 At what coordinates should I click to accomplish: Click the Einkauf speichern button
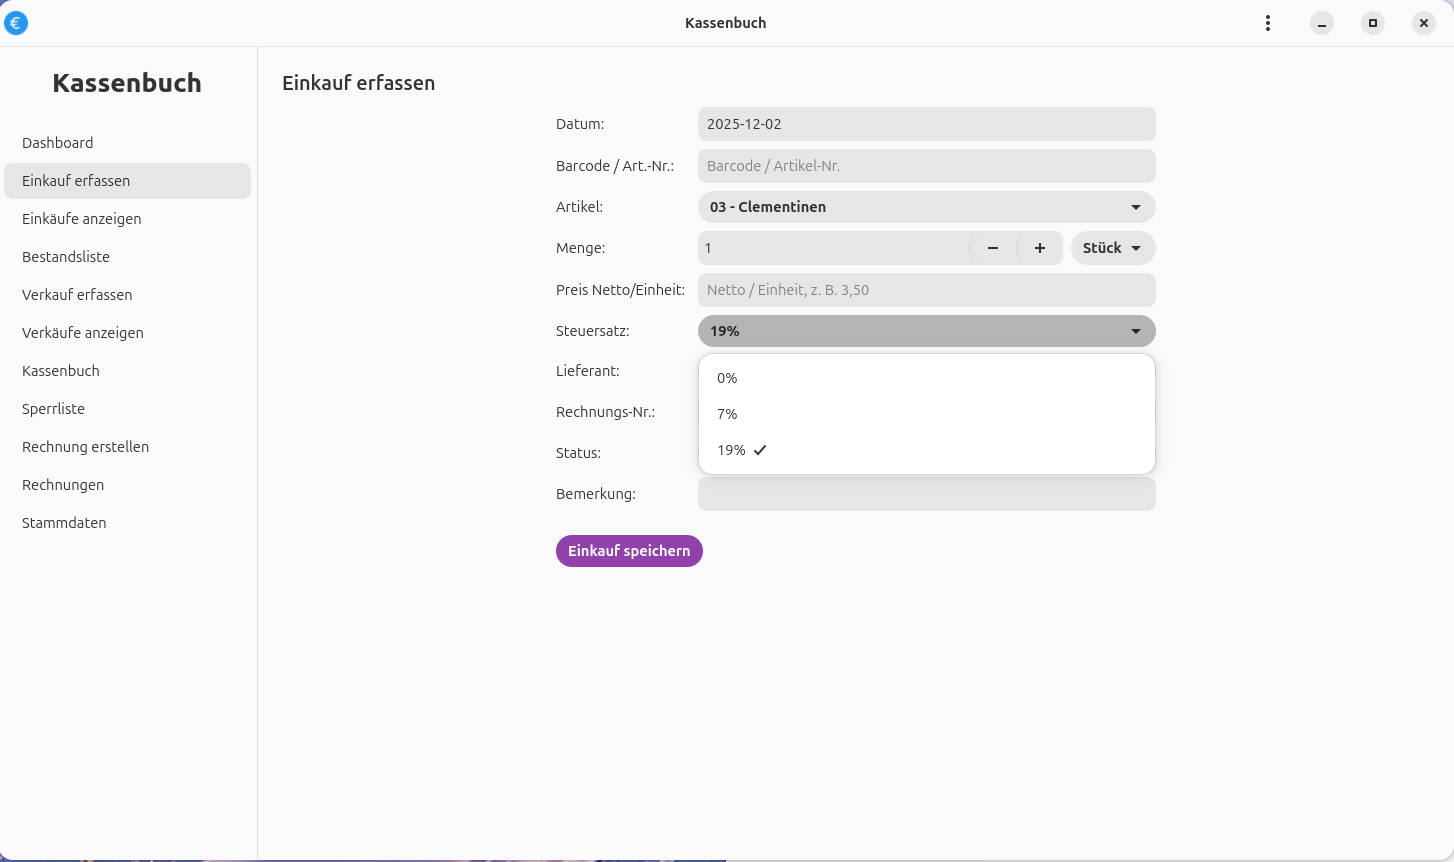point(629,551)
